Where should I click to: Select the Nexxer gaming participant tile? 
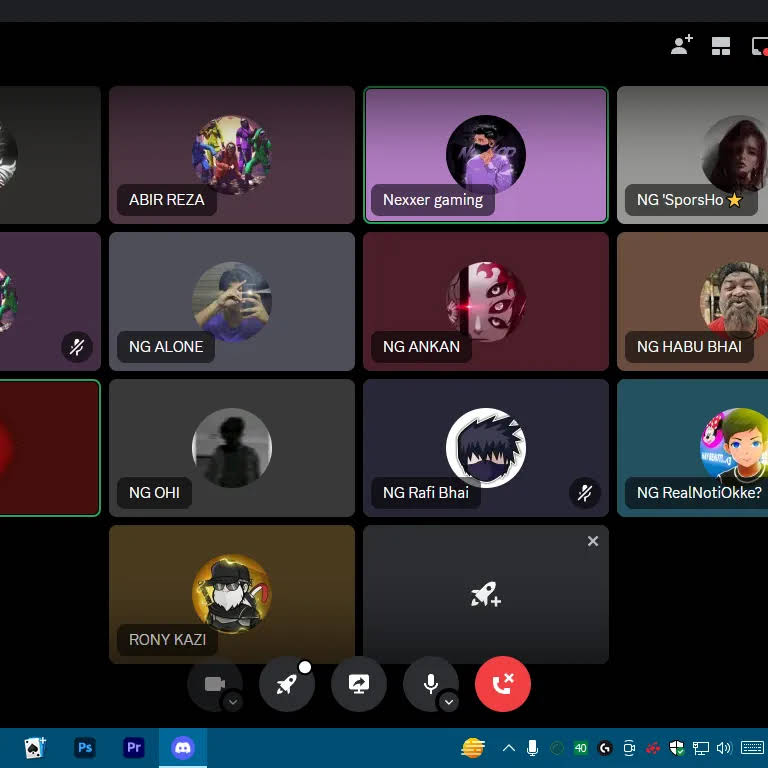point(486,155)
